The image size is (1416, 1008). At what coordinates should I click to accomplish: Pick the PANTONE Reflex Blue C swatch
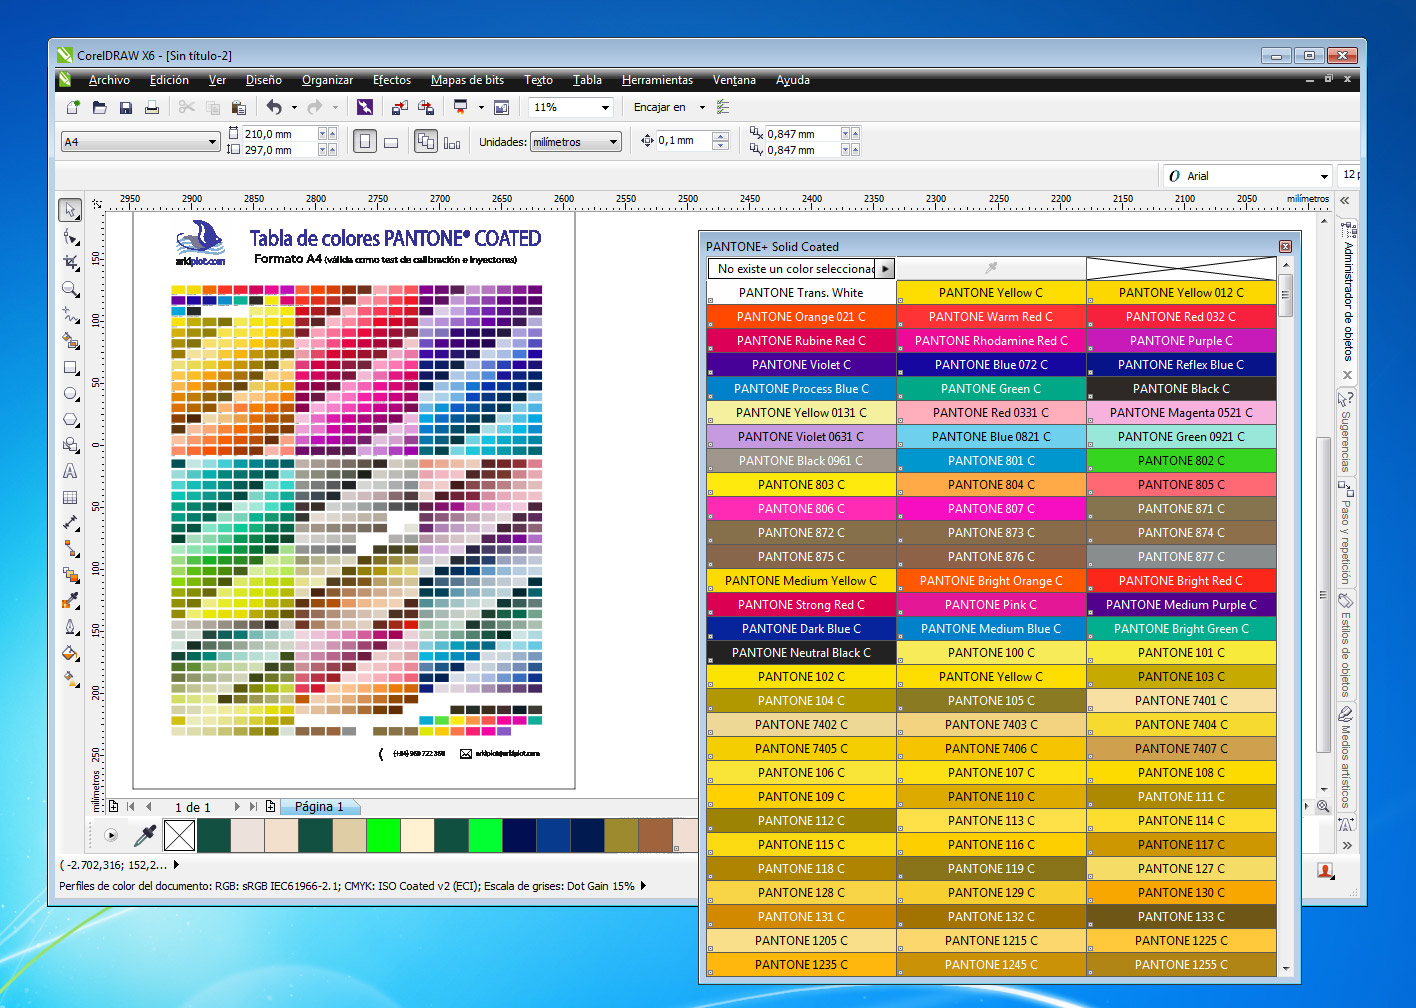coord(1181,365)
